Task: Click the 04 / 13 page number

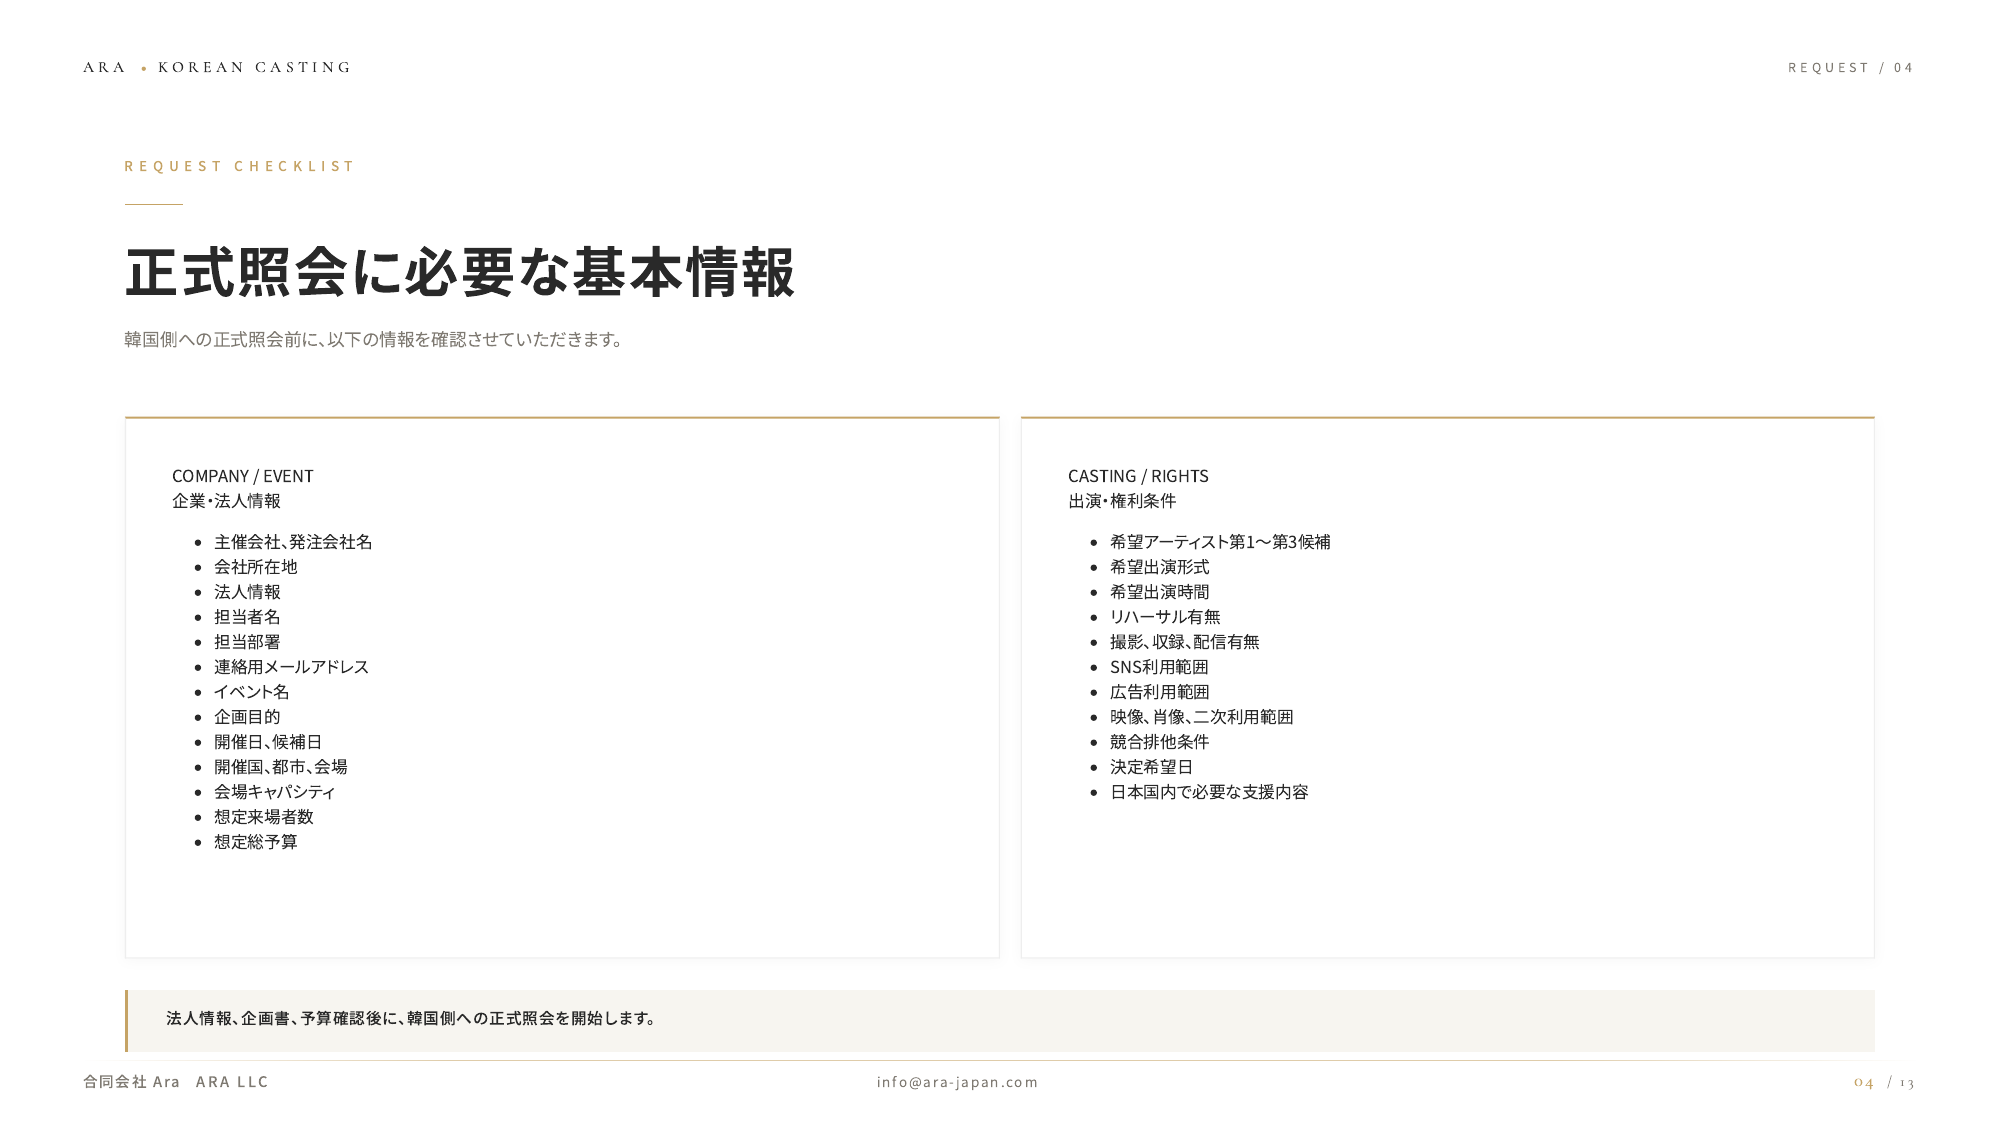Action: 1883,1082
